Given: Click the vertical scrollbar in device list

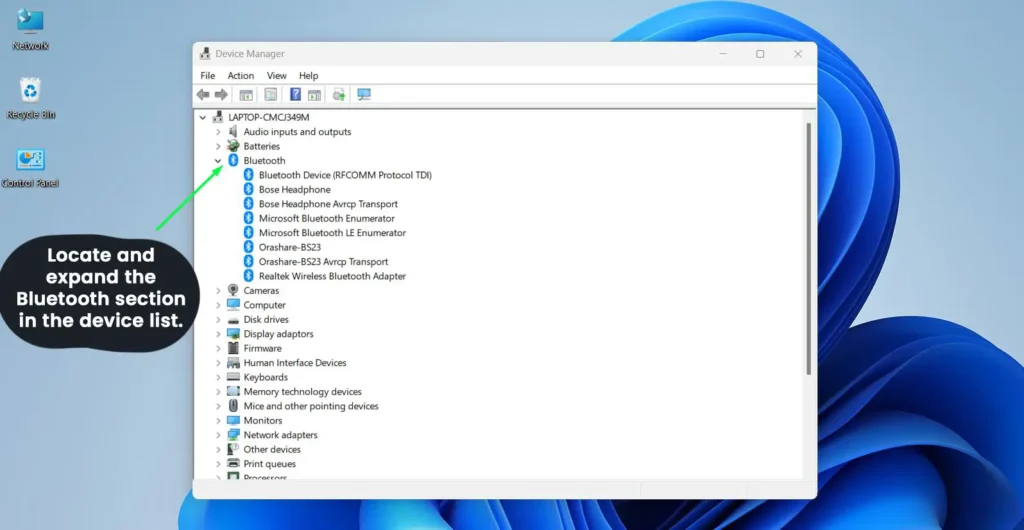Looking at the screenshot, I should (x=809, y=248).
